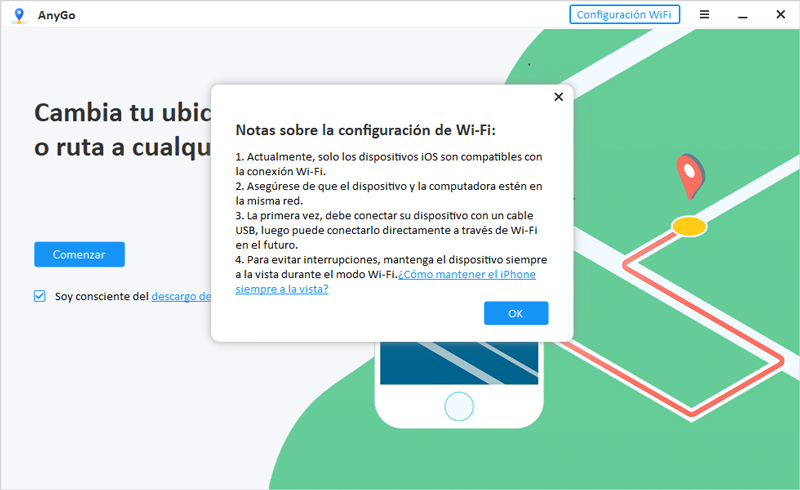The width and height of the screenshot is (800, 490).
Task: Minimize the AnyGo window
Action: tap(741, 15)
